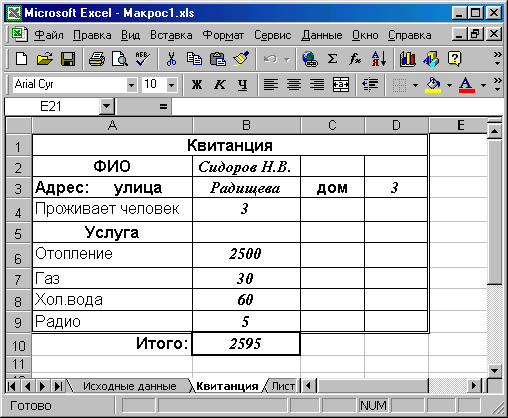Switch to Исходные данные sheet tab
The image size is (508, 418).
click(x=130, y=386)
